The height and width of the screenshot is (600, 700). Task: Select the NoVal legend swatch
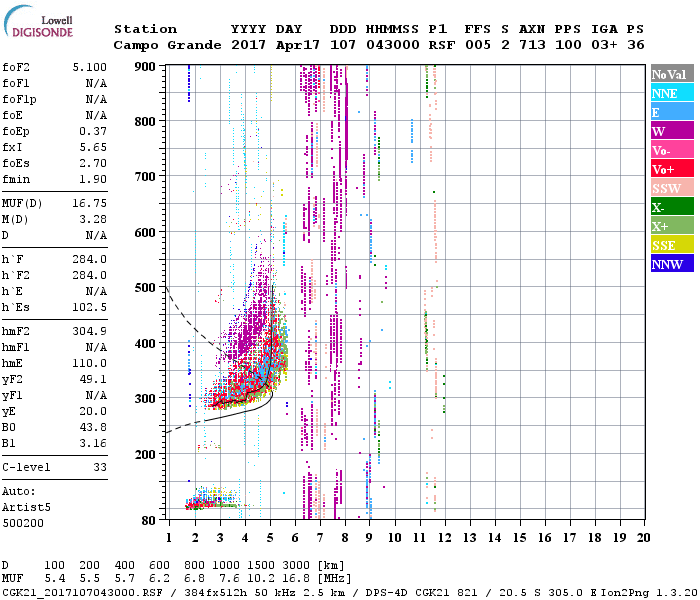[672, 74]
